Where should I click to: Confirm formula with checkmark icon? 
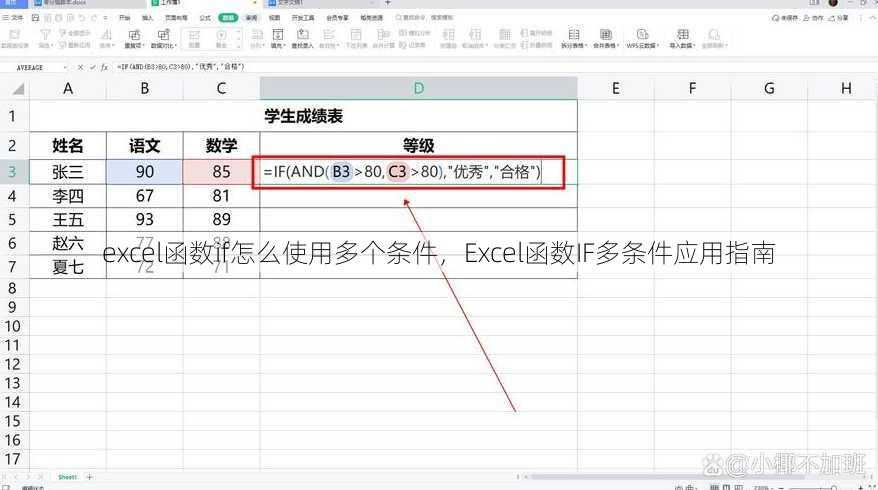[x=92, y=67]
